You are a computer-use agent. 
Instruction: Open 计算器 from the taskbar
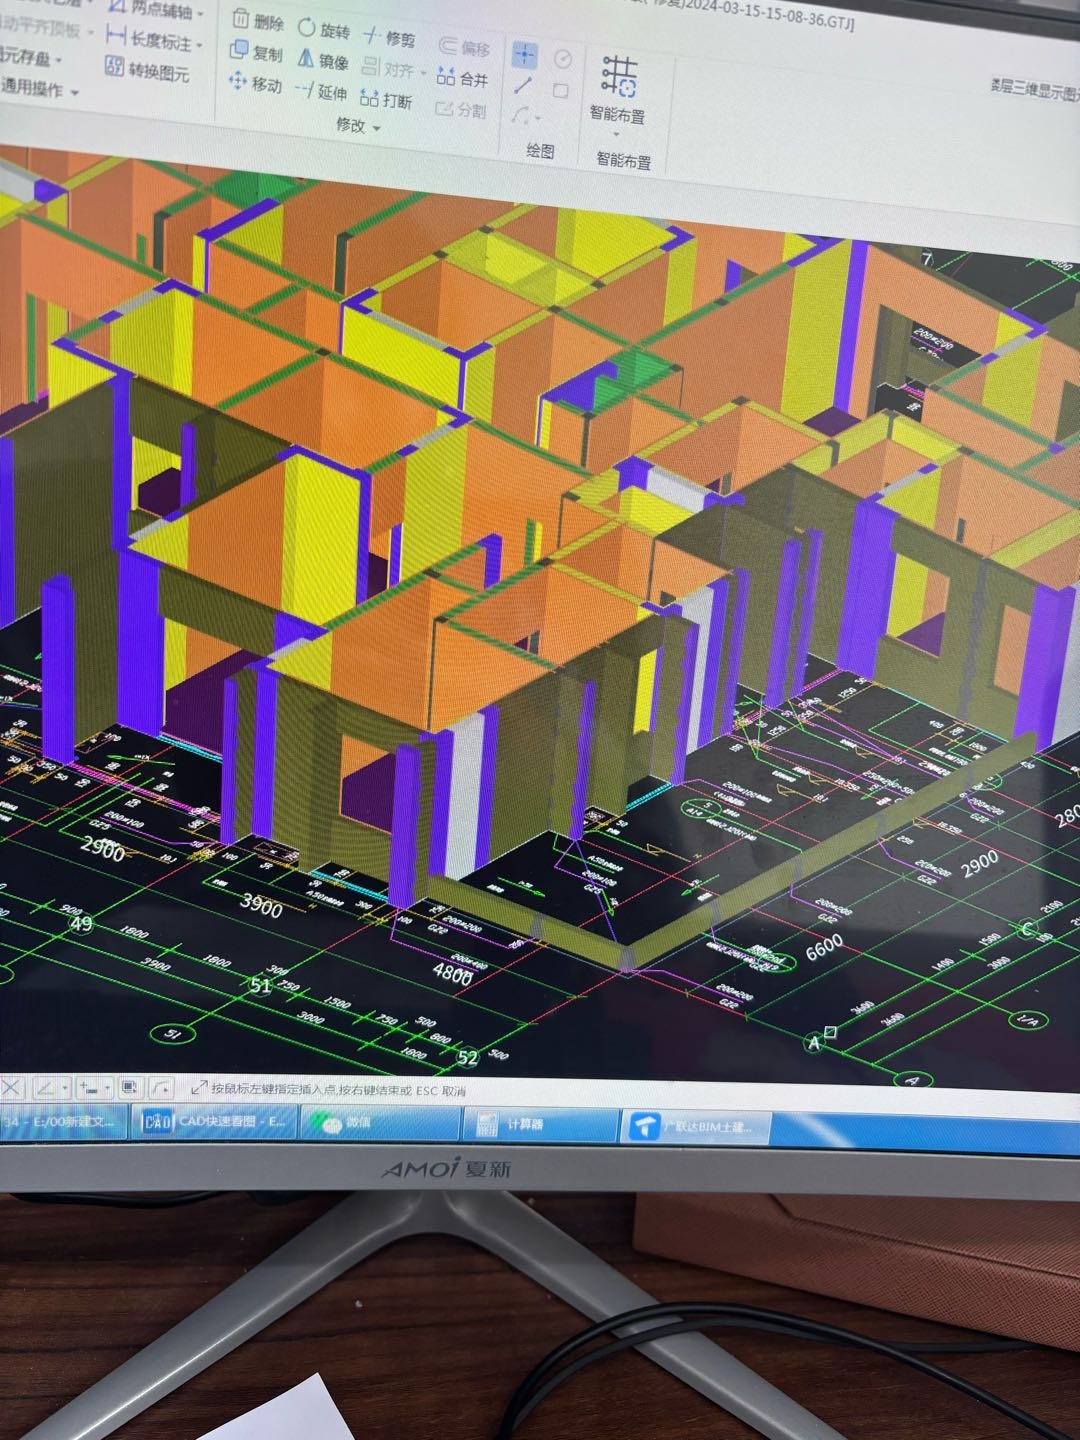[x=541, y=1125]
